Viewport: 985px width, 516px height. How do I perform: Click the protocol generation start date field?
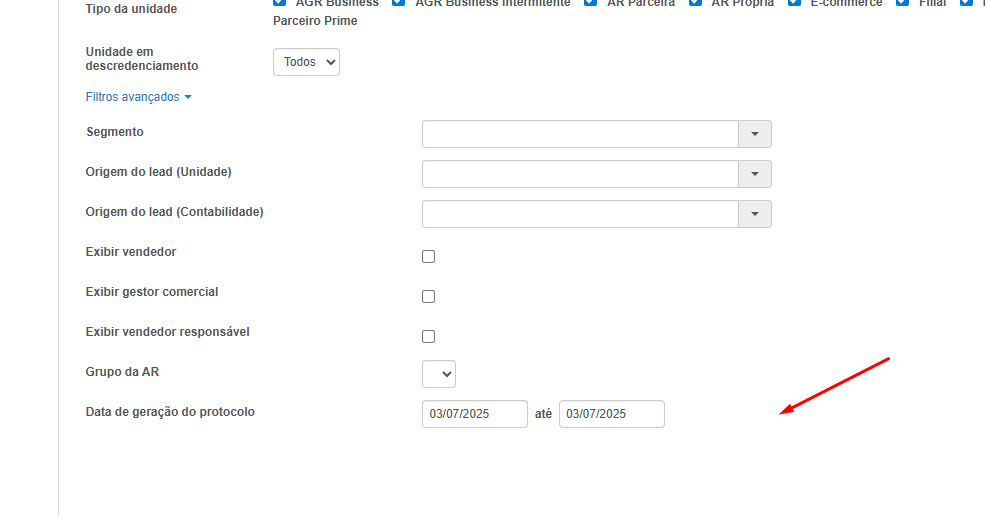[474, 414]
